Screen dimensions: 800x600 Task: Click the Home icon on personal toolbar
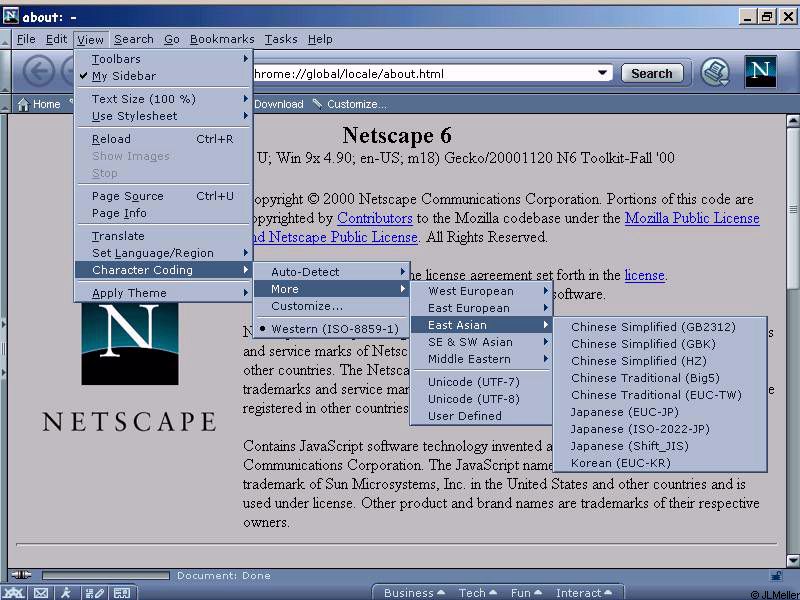(x=23, y=105)
